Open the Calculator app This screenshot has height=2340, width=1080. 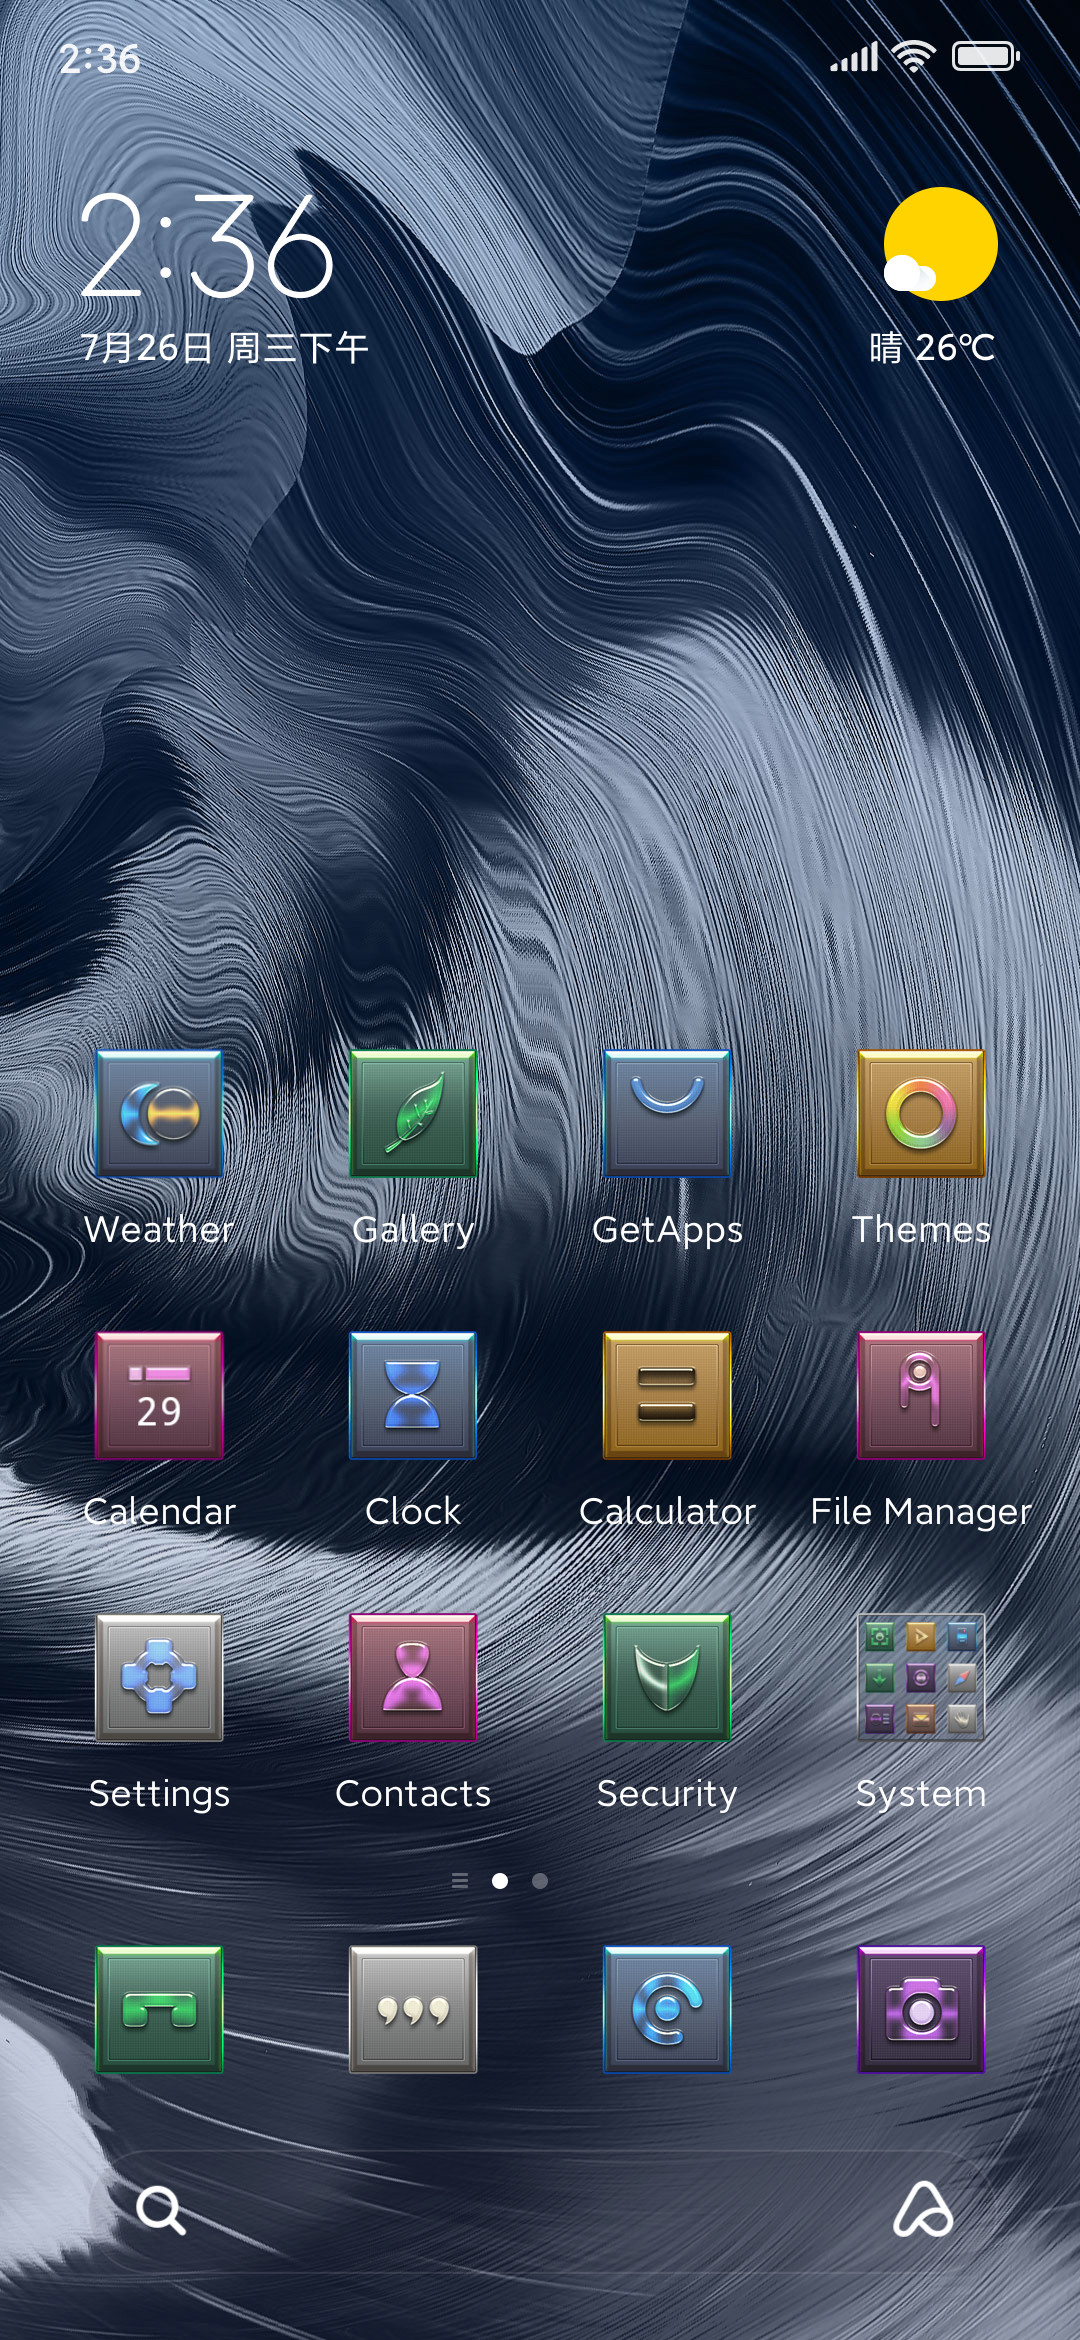[667, 1395]
